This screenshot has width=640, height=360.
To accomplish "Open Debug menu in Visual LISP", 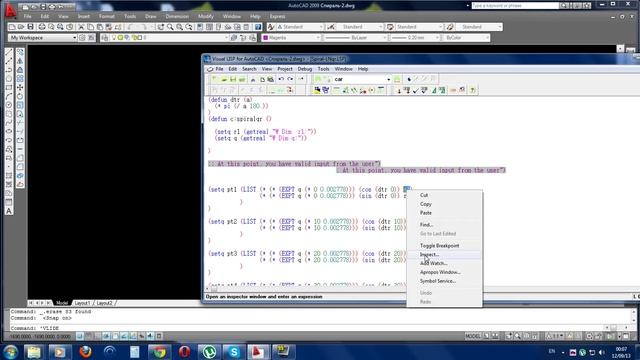I will click(304, 69).
